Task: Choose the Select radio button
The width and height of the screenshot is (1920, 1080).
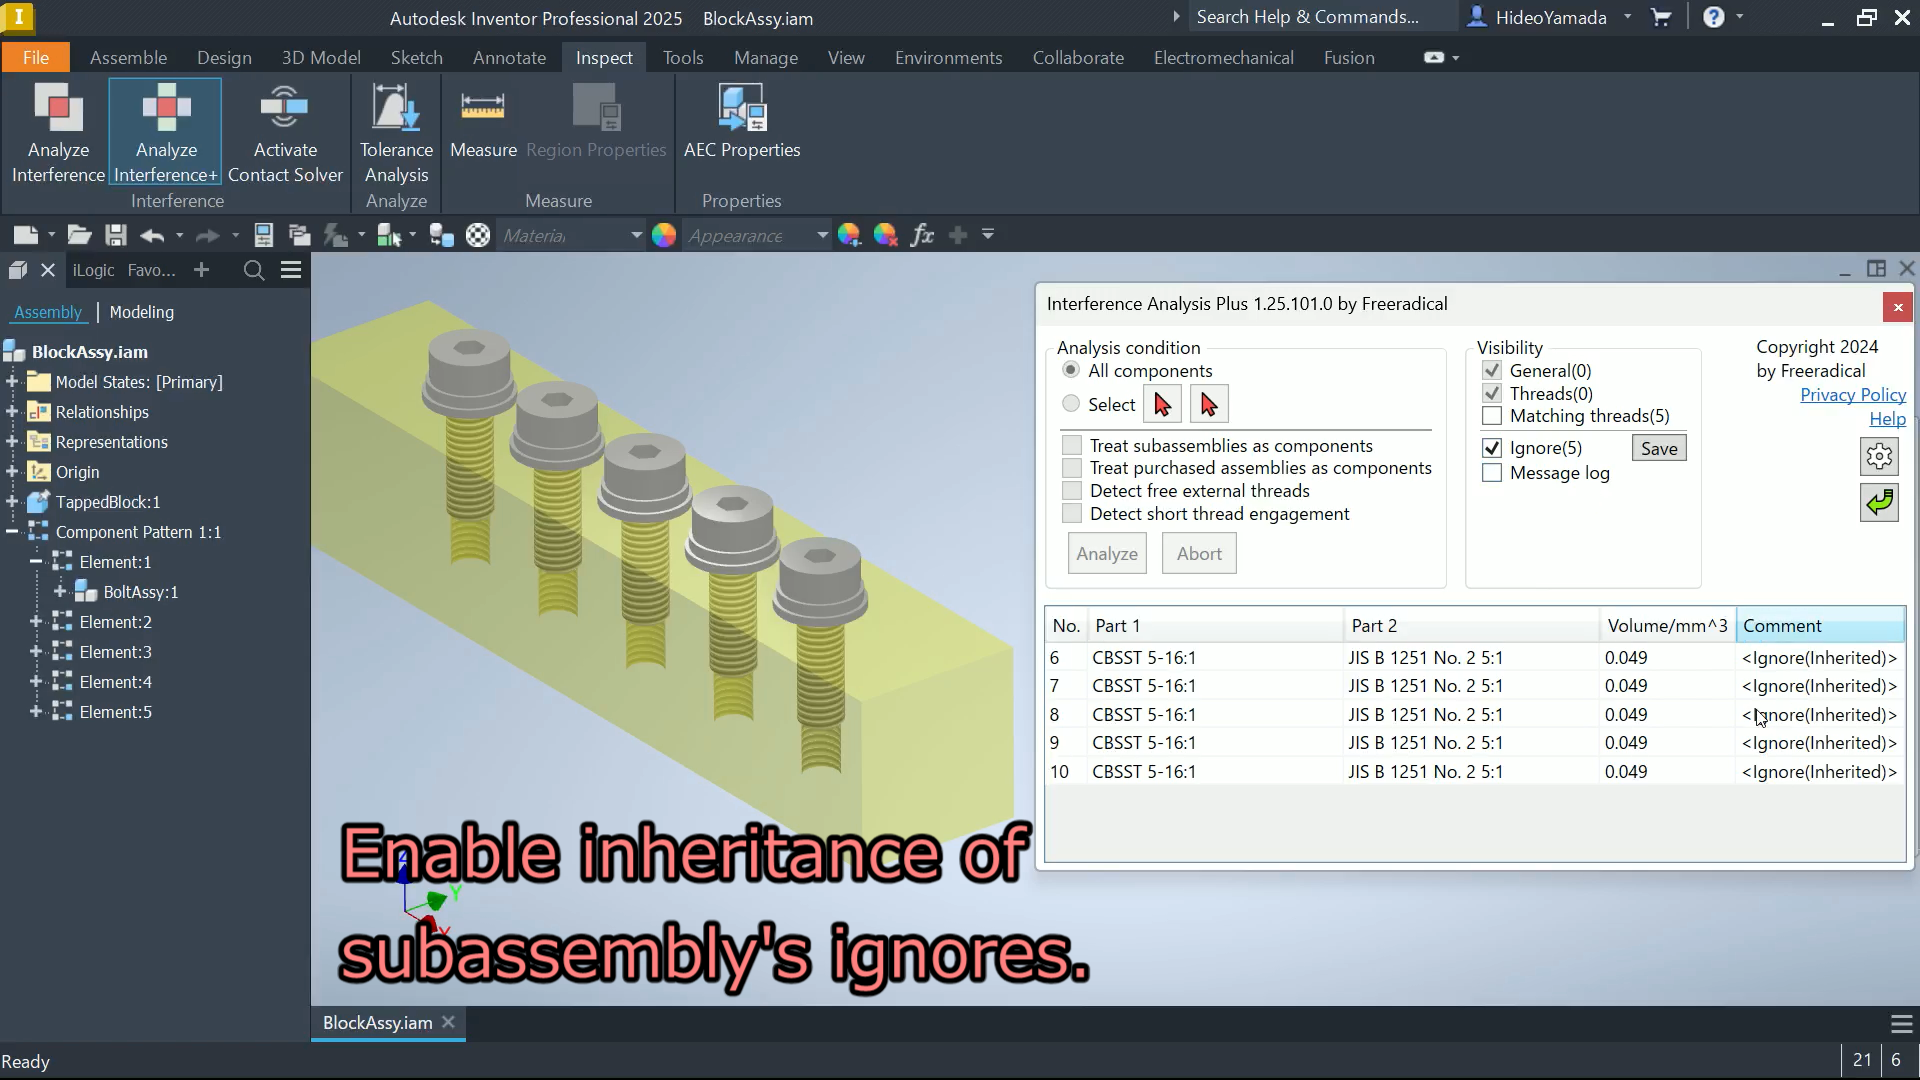Action: point(1071,404)
